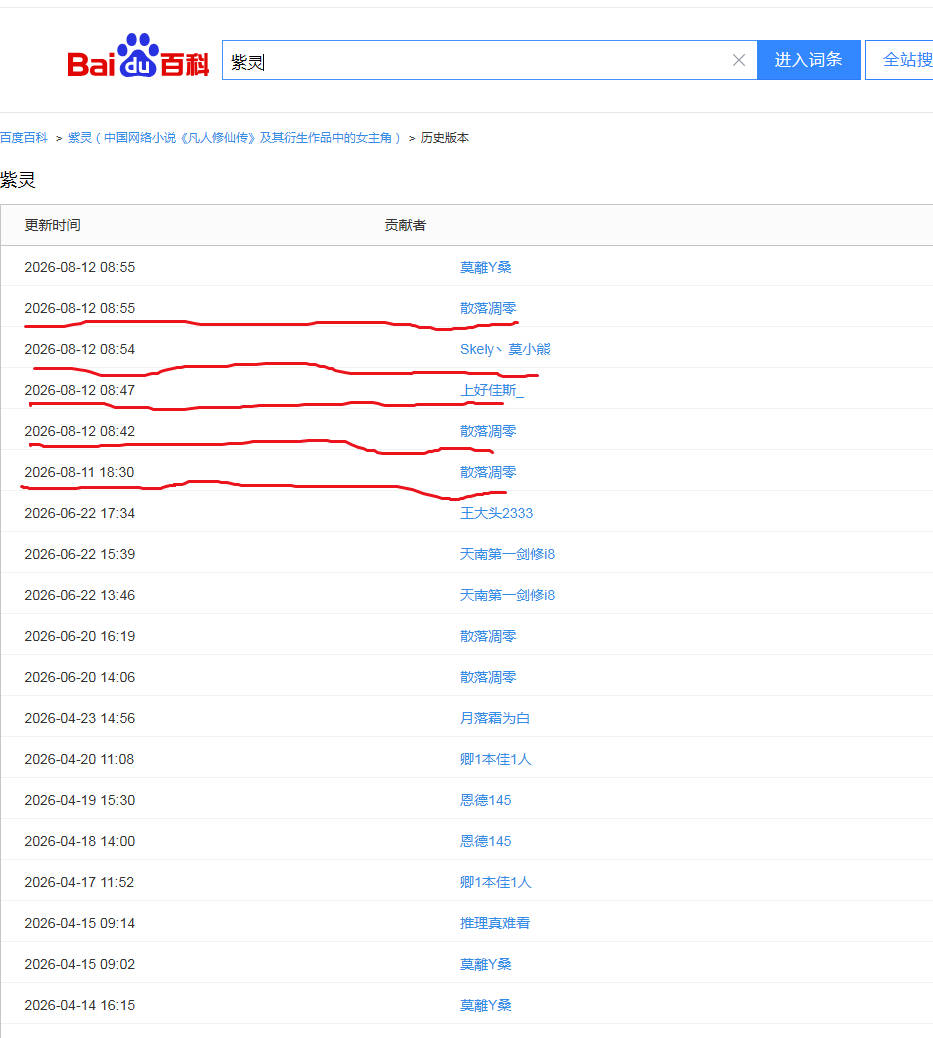Screen dimensions: 933x1038
Task: Select the 2026-06-20 14:06 version row
Action: (x=466, y=677)
